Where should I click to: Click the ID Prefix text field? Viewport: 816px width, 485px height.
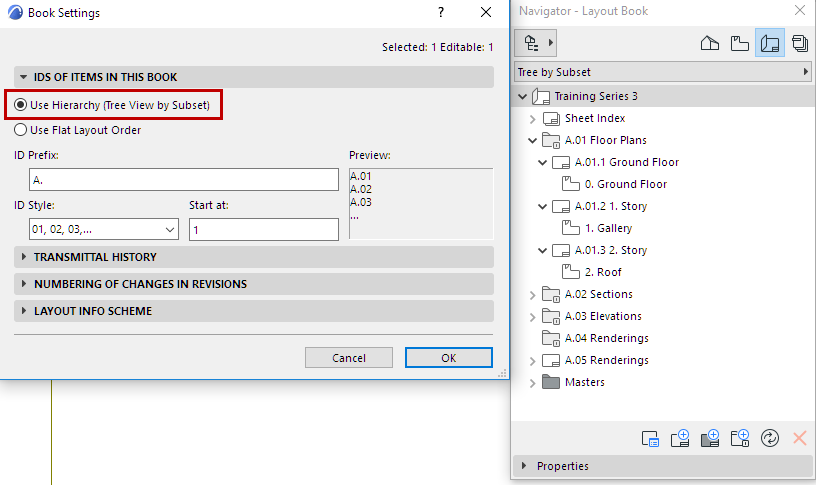[184, 180]
